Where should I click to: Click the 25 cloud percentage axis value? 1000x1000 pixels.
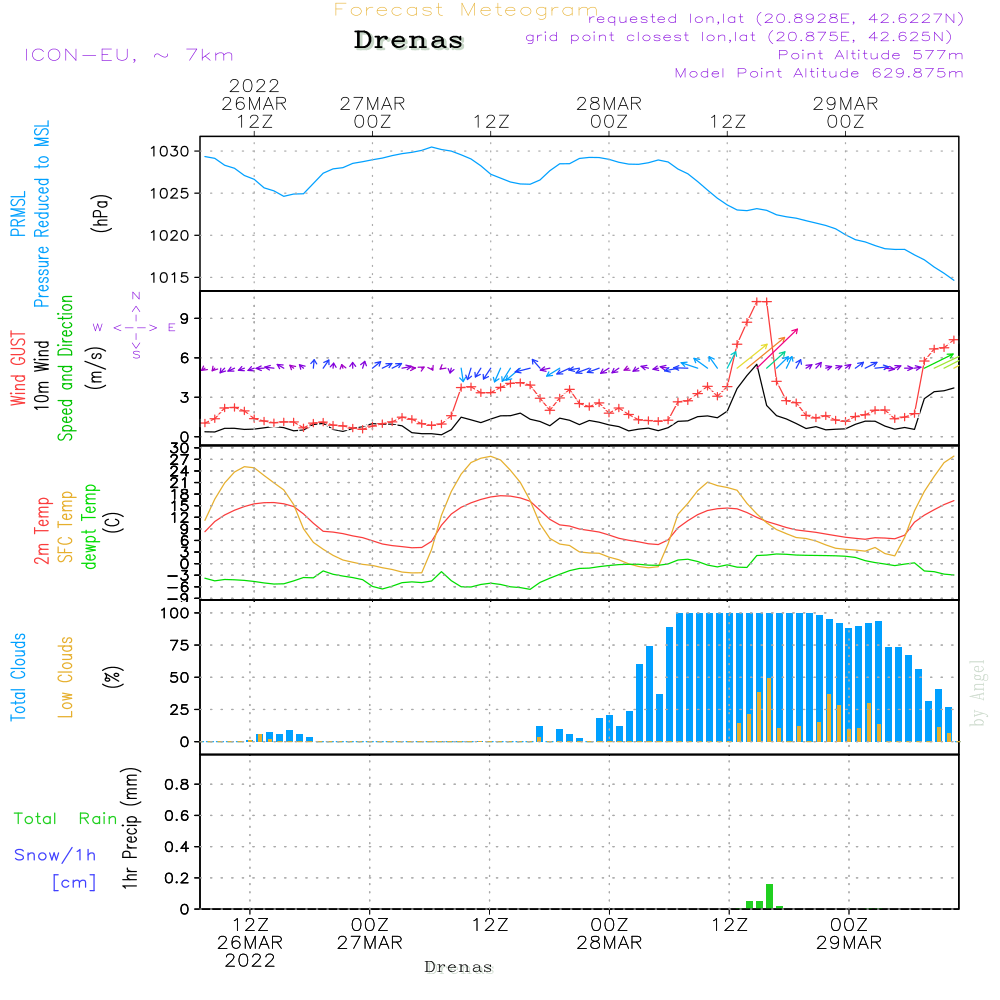point(180,709)
